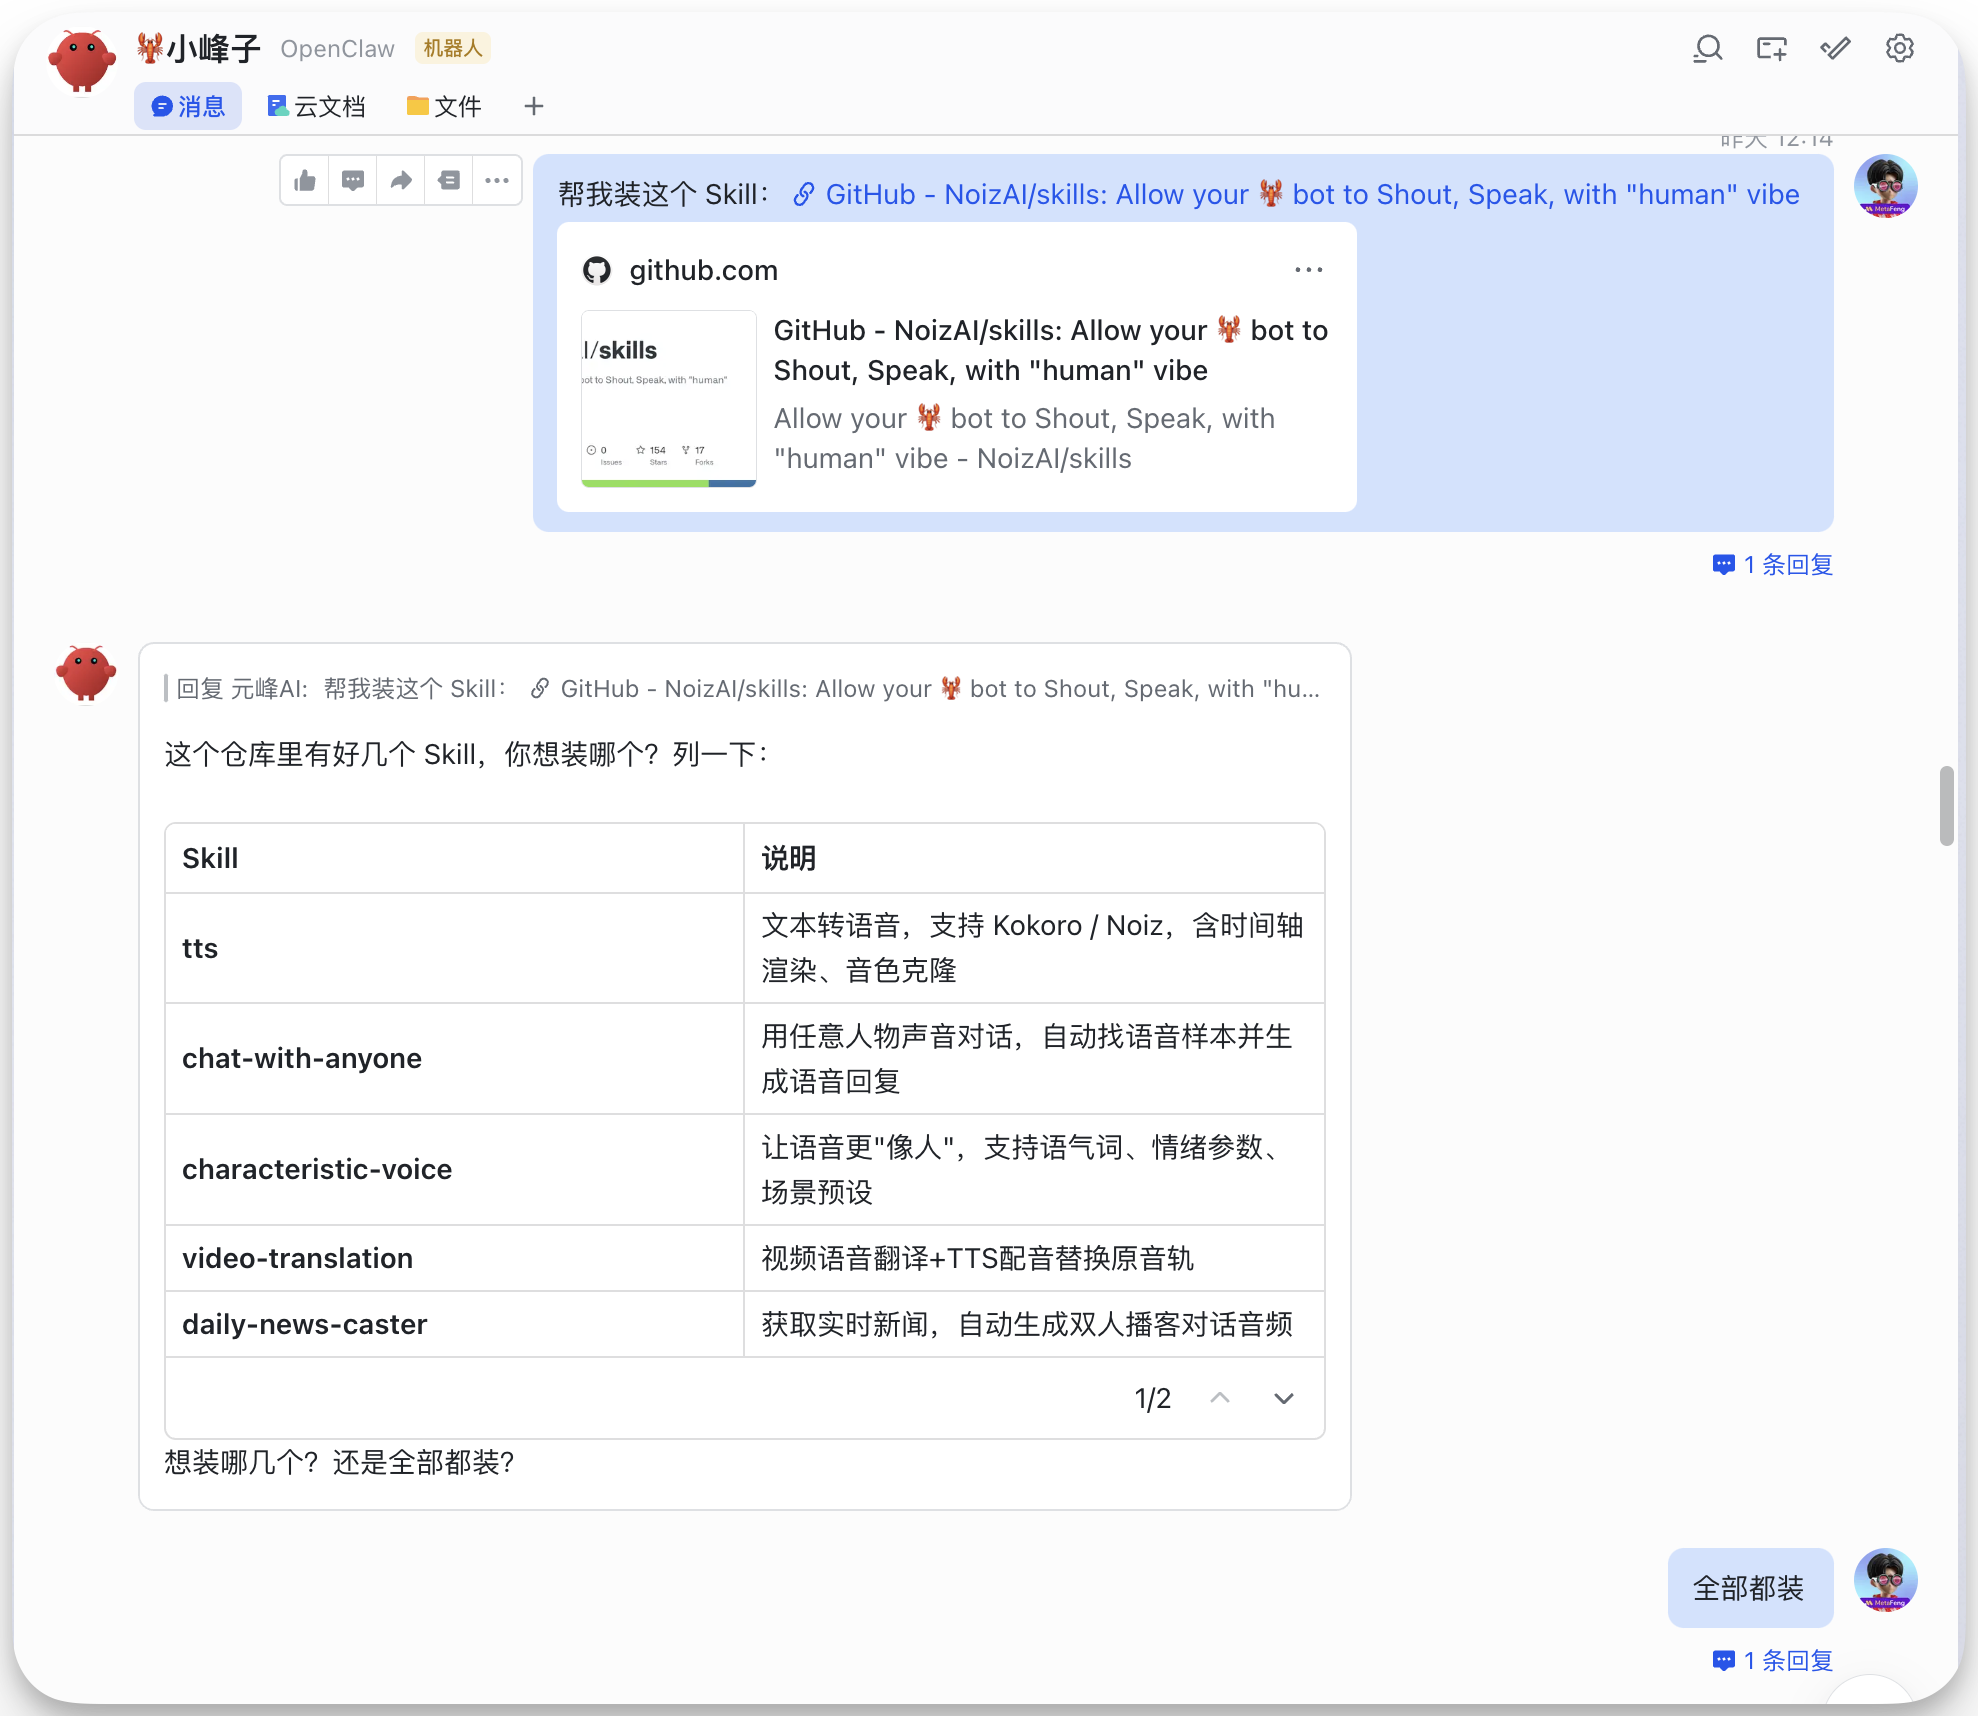1978x1716 pixels.
Task: Open more message actions ellipsis
Action: (497, 180)
